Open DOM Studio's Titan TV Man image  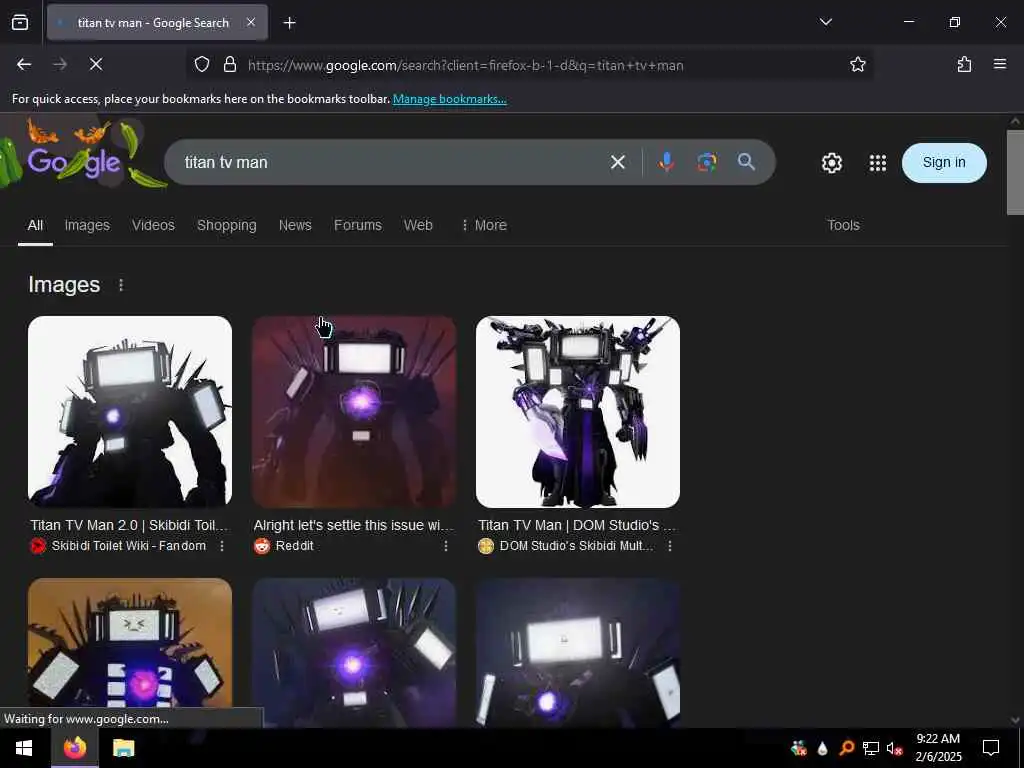[578, 412]
